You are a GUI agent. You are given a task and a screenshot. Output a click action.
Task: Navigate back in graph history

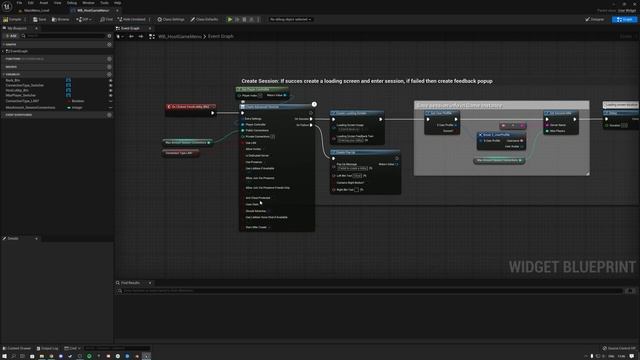(131, 36)
